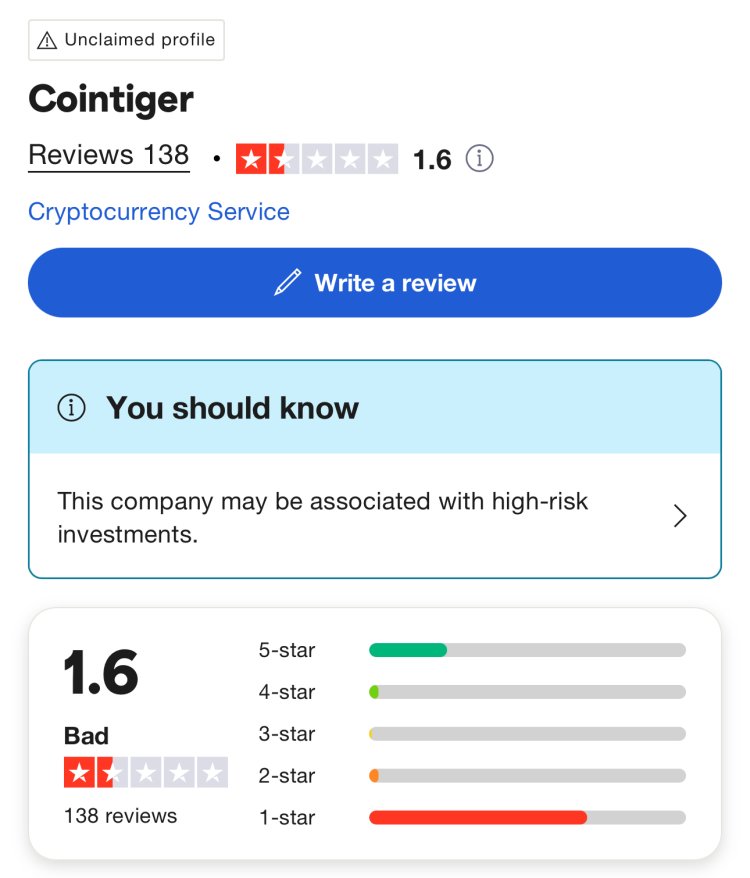Click the info icon beside You should know
The width and height of the screenshot is (750, 878).
72,408
